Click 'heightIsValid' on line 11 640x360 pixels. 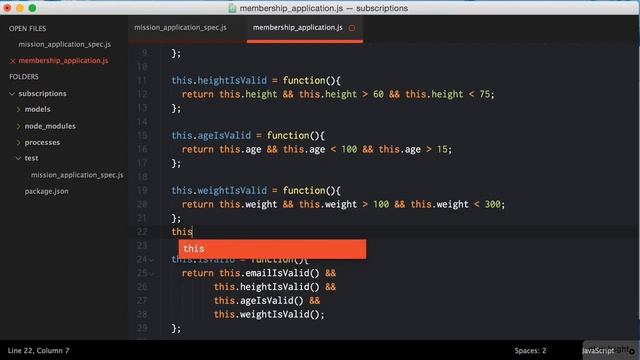pyautogui.click(x=232, y=80)
